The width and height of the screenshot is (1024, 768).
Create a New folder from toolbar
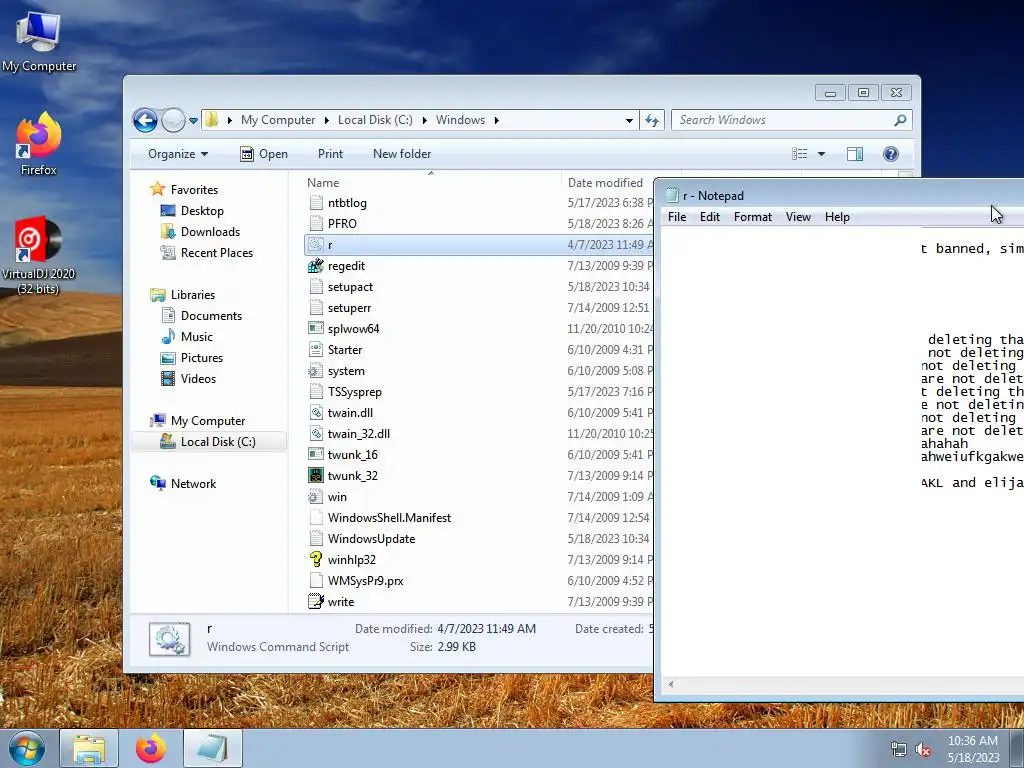pyautogui.click(x=402, y=154)
